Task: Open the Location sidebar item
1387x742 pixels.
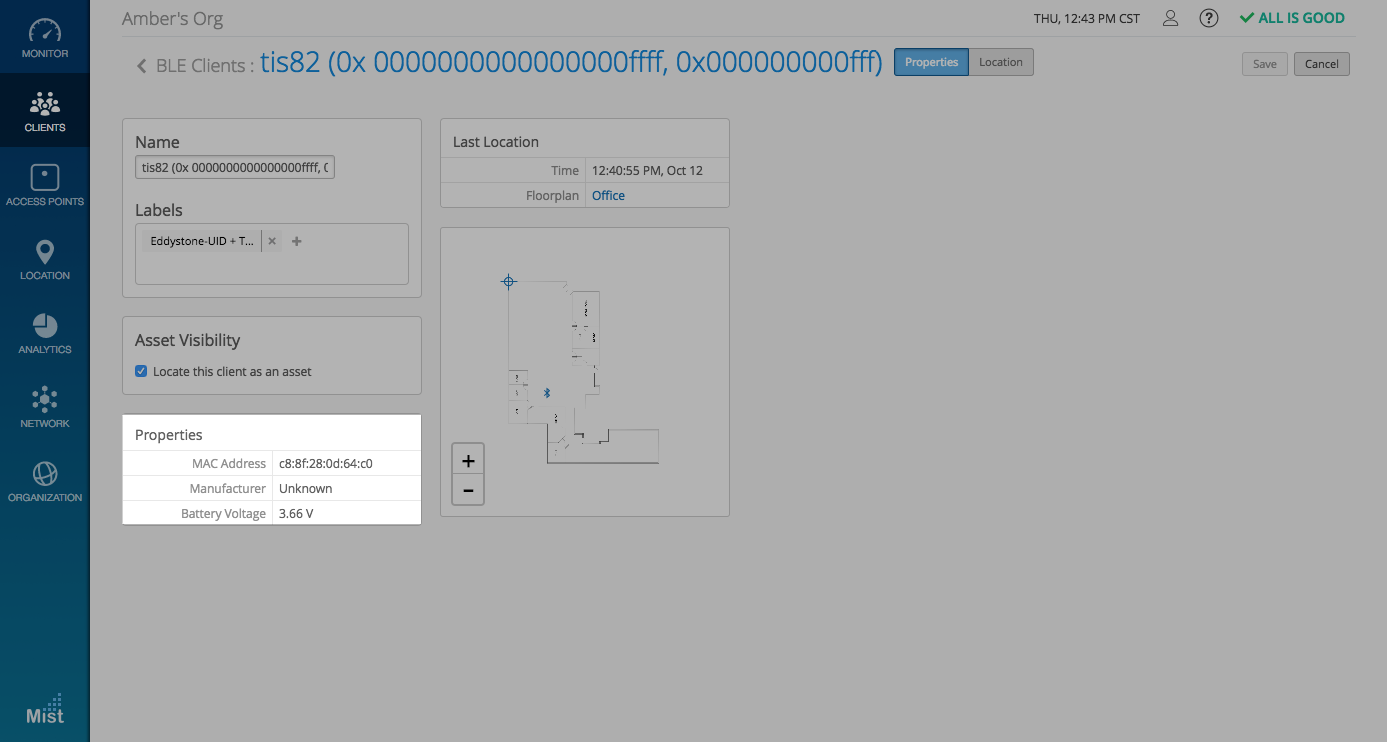Action: pyautogui.click(x=45, y=259)
